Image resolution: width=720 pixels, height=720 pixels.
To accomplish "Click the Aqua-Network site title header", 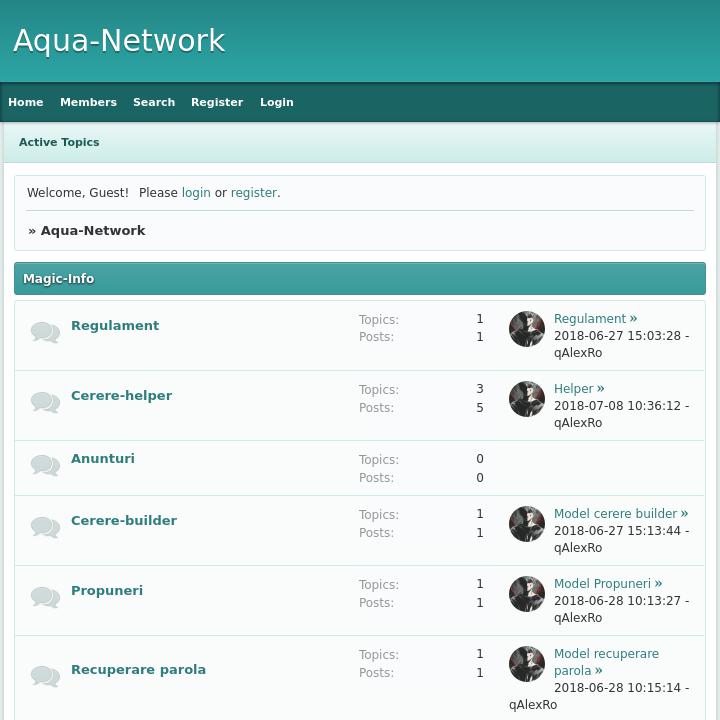I will 119,41.
